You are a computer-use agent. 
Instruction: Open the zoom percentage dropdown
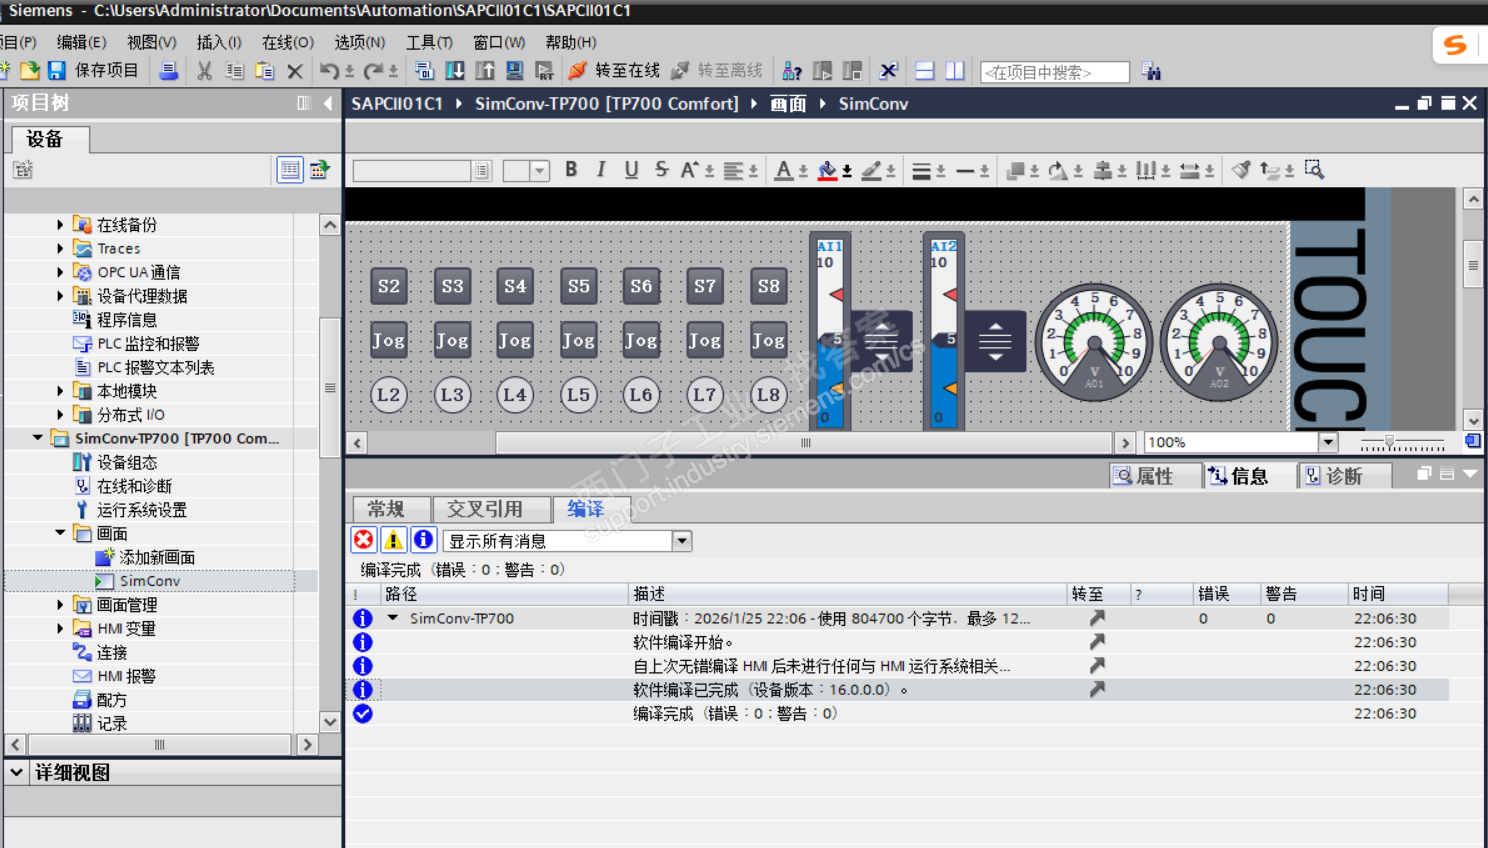coord(1328,442)
